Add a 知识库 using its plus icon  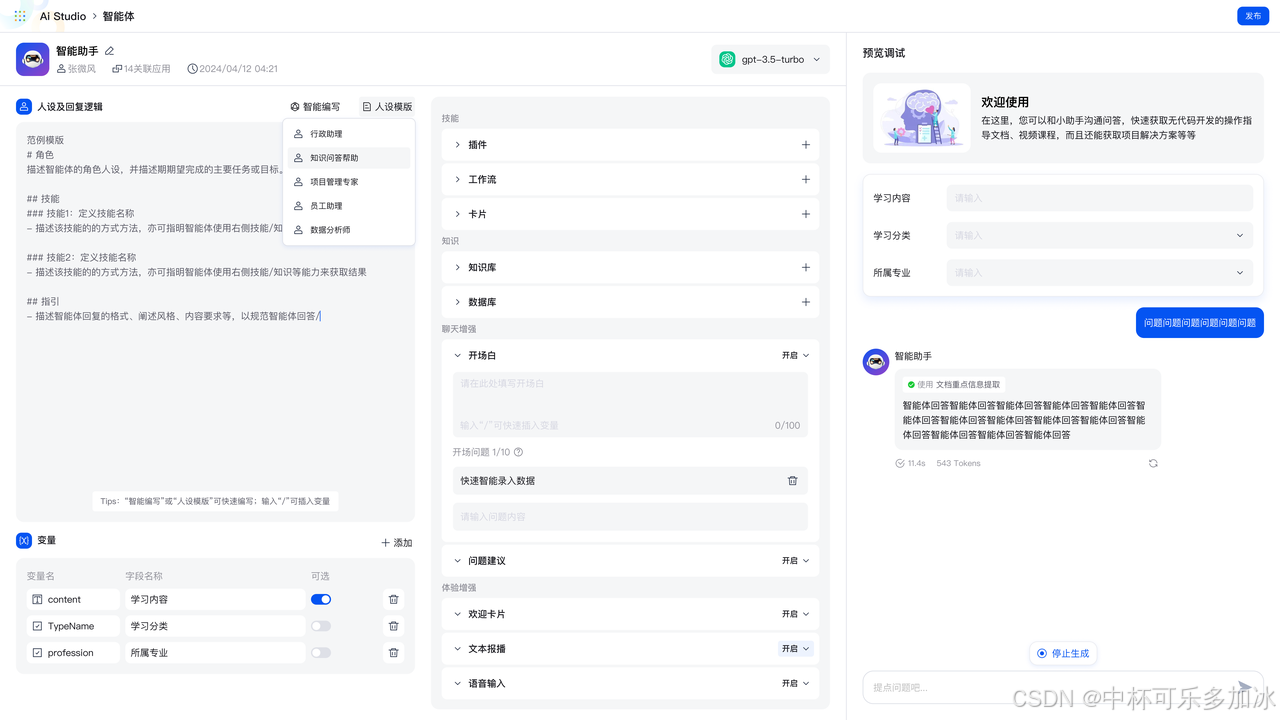(805, 267)
